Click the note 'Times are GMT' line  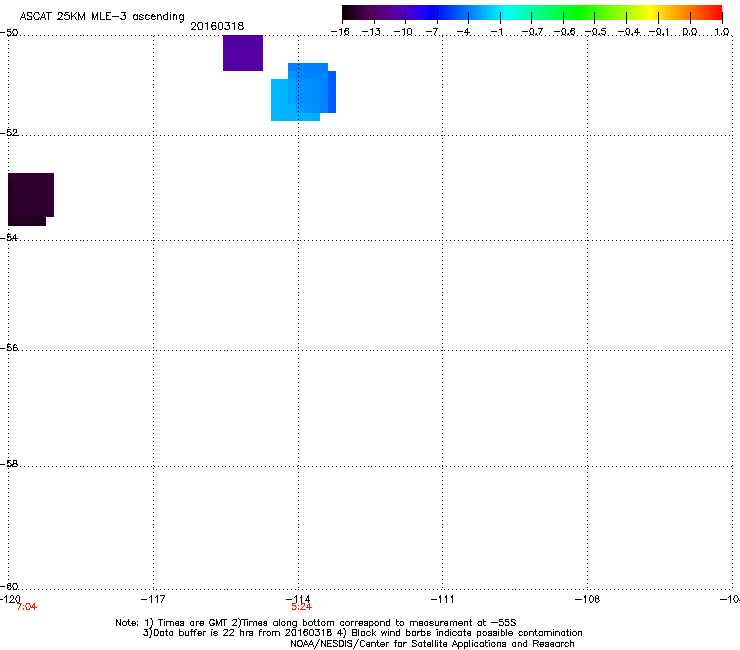pos(316,623)
